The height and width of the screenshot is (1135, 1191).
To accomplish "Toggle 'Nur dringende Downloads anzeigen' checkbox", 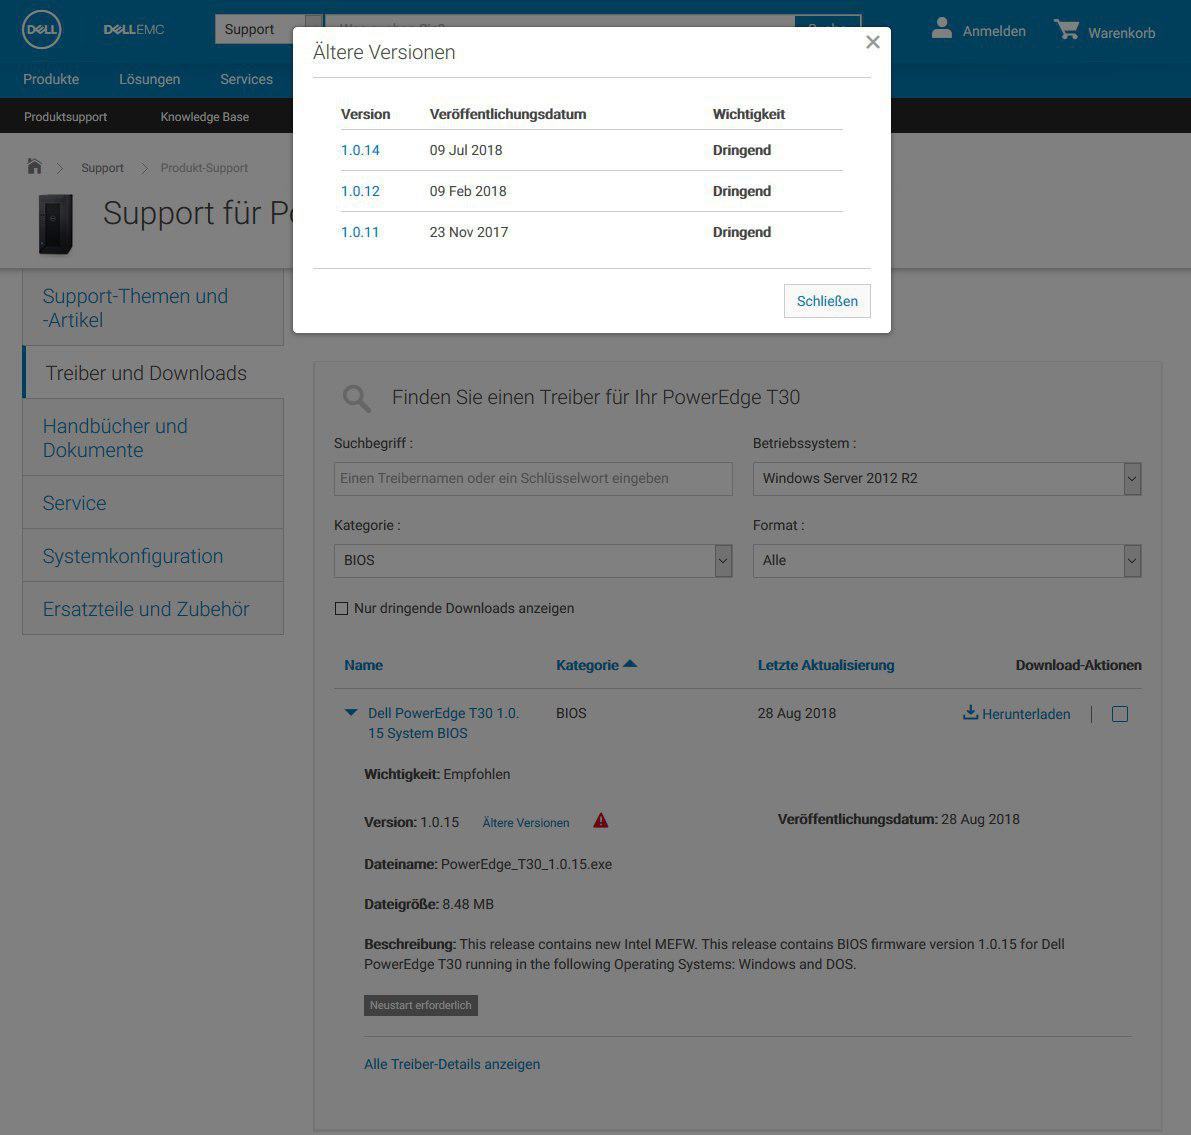I will click(x=342, y=609).
